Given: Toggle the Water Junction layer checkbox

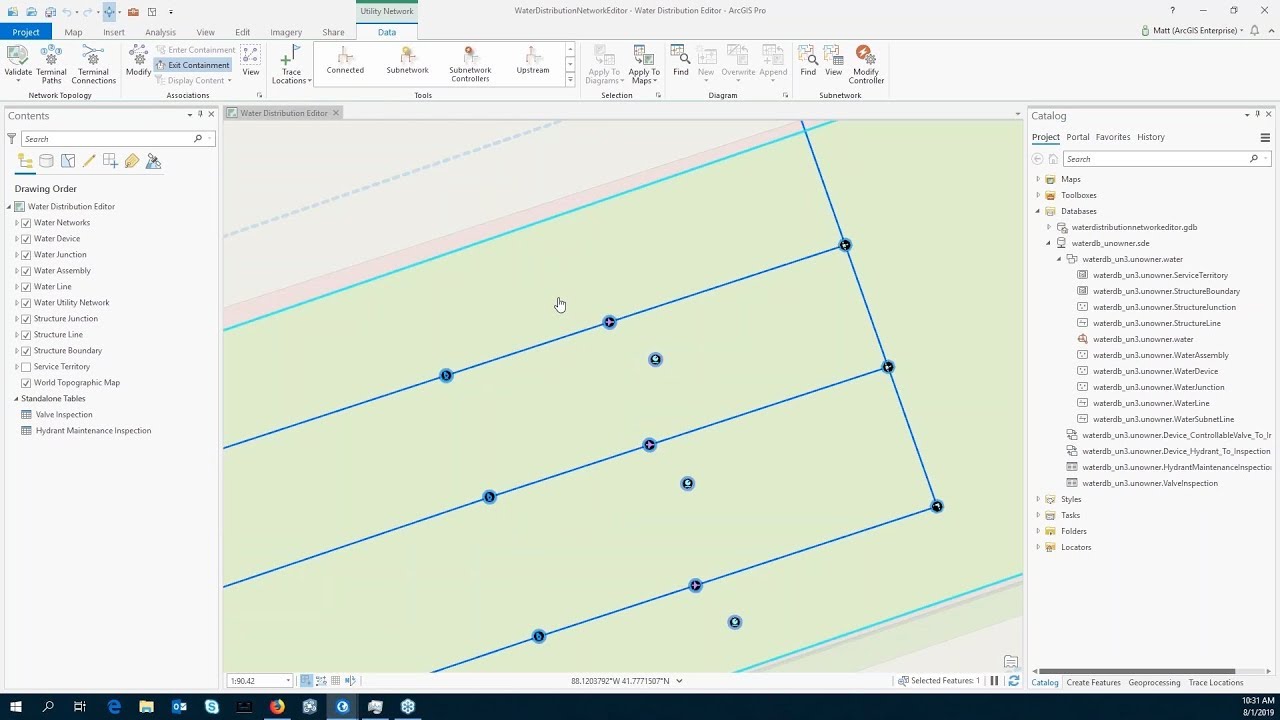Looking at the screenshot, I should click(x=26, y=255).
